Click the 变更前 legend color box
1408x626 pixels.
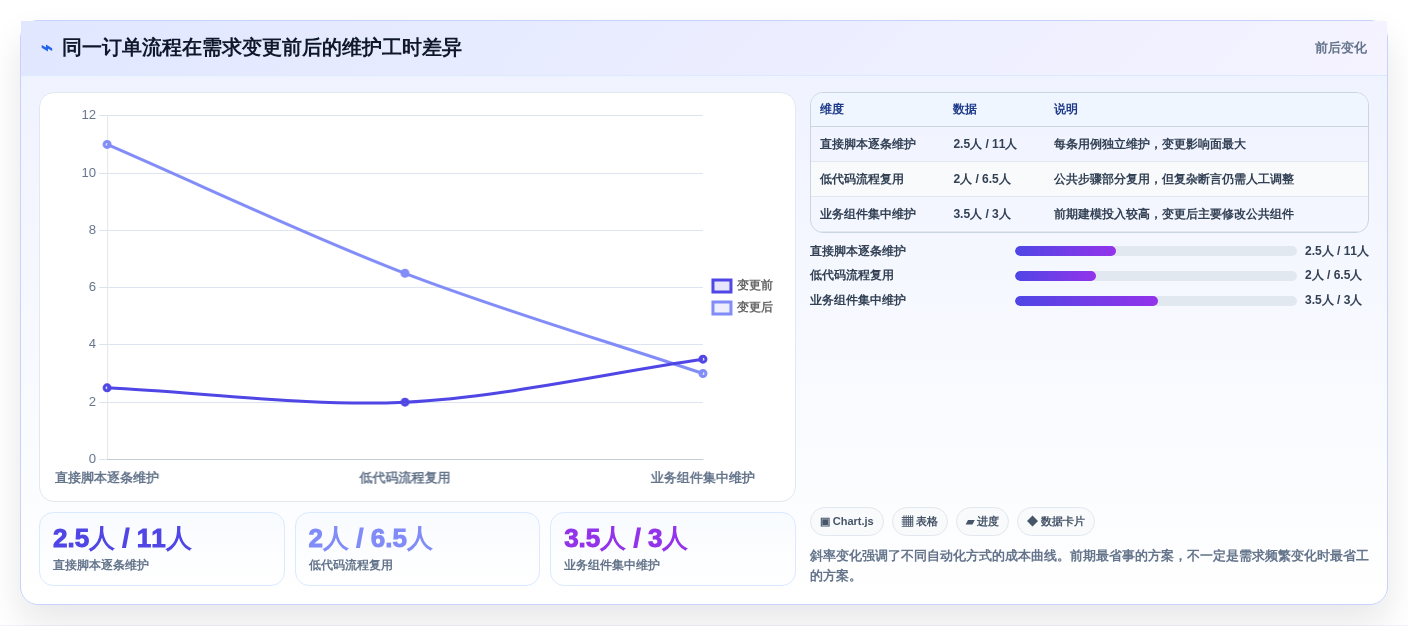tap(722, 286)
